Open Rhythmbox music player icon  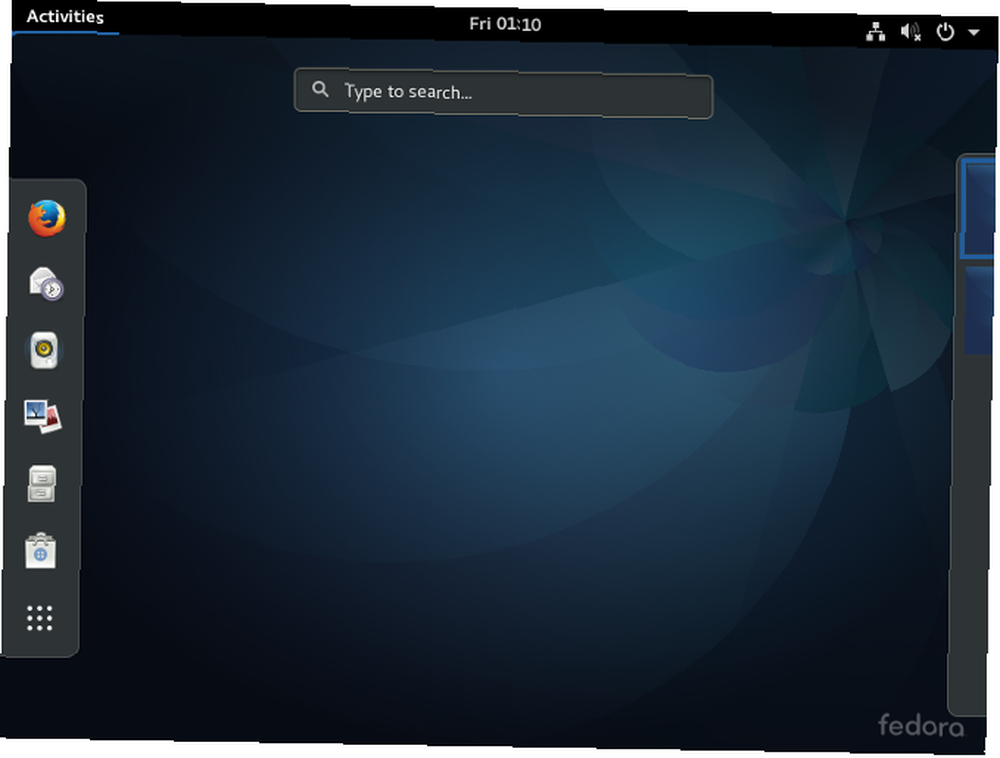44,350
